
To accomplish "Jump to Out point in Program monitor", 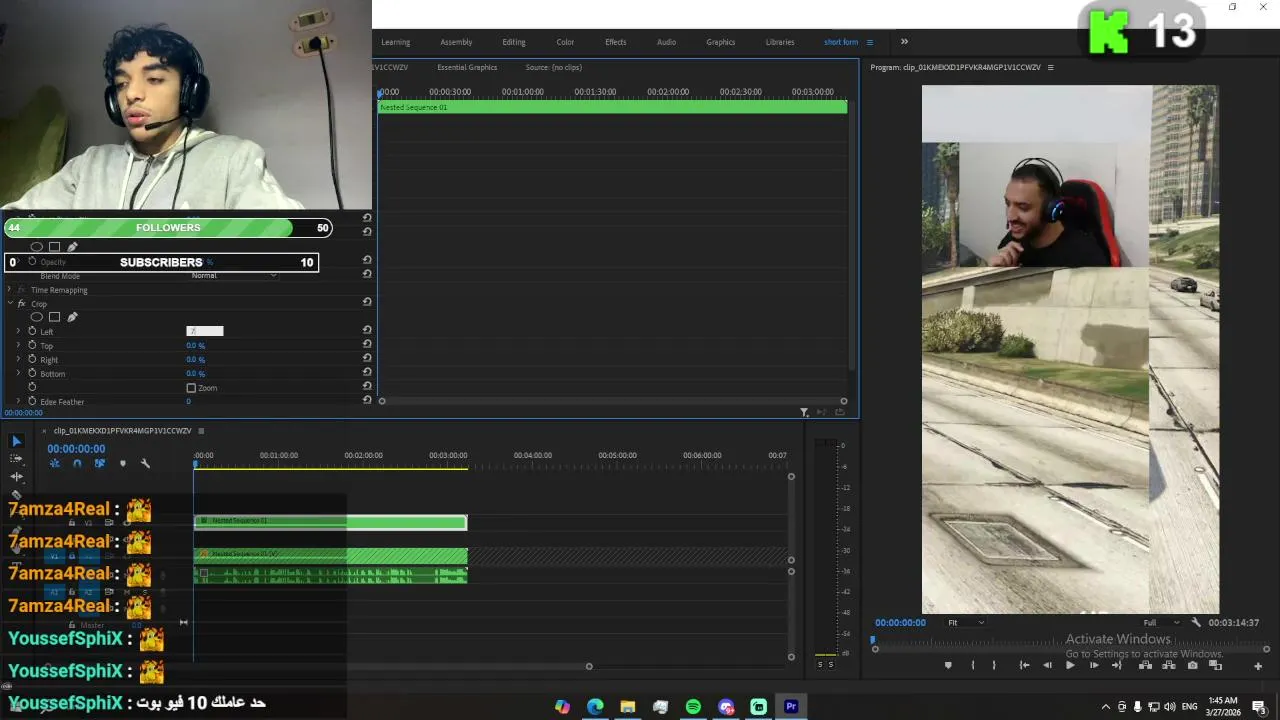I will pos(1117,665).
